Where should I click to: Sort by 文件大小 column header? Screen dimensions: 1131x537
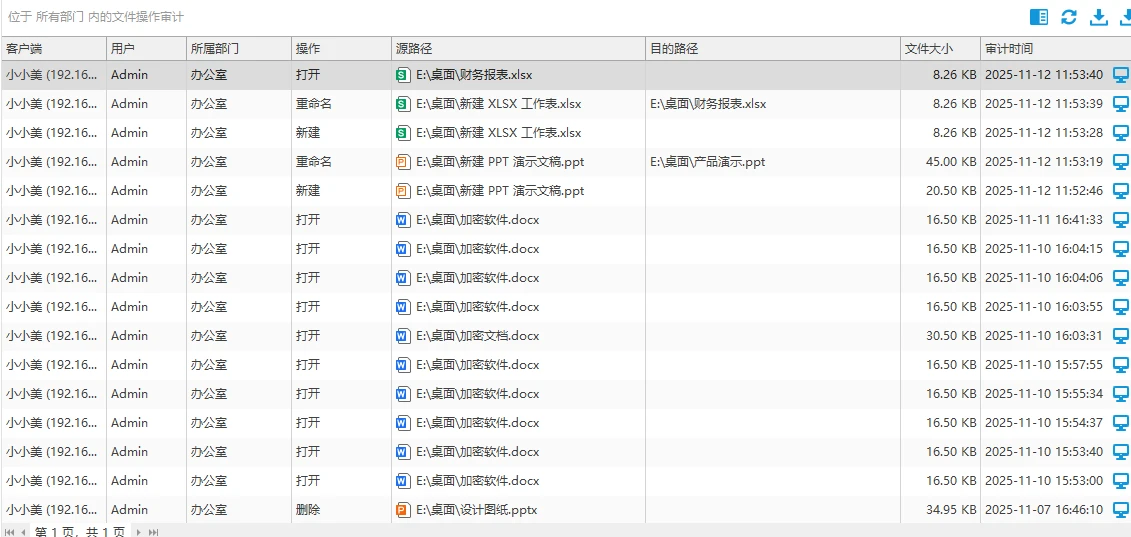[x=940, y=49]
